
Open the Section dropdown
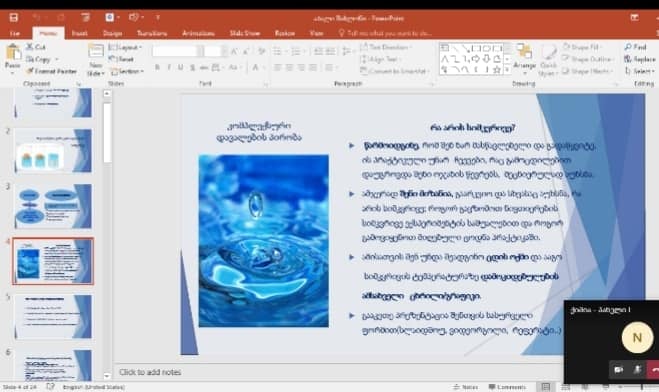point(126,71)
